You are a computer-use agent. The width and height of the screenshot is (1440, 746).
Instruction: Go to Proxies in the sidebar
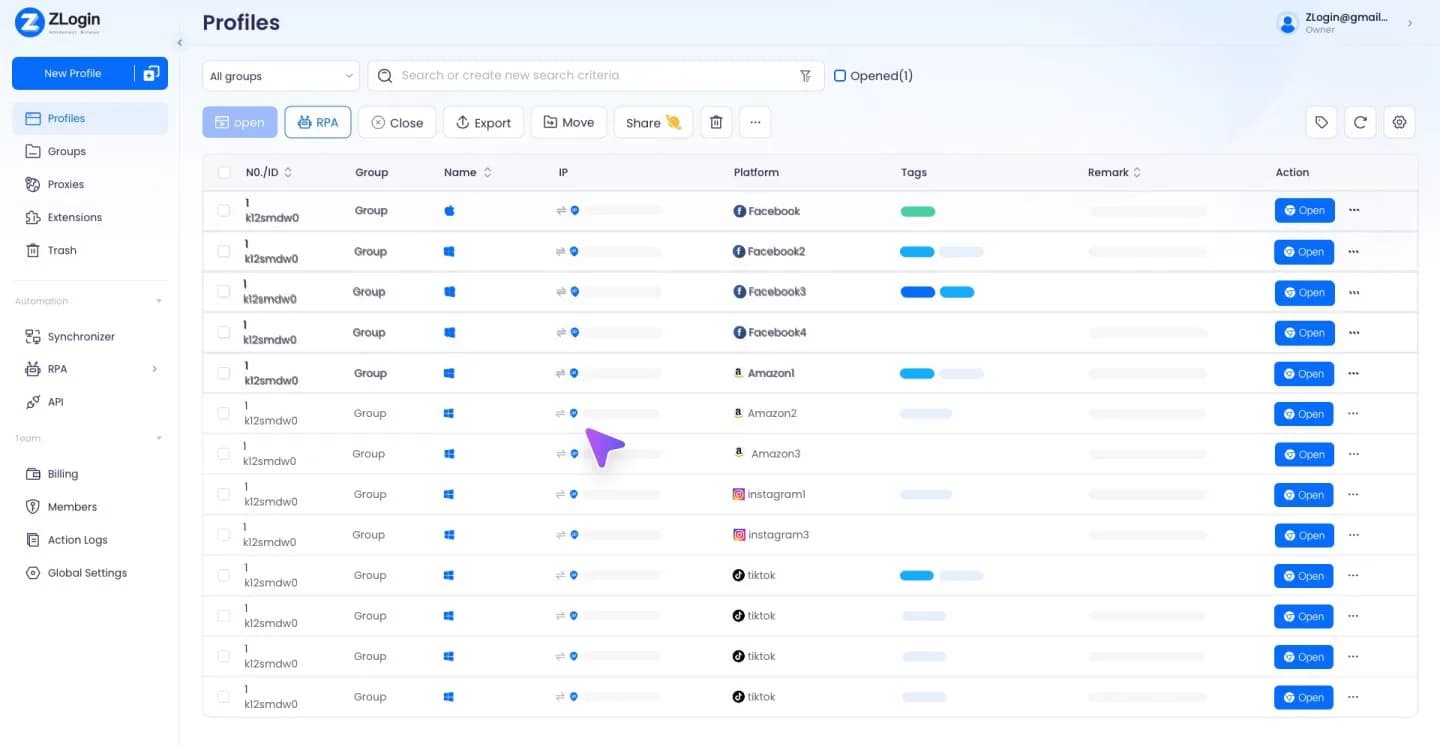(x=66, y=184)
